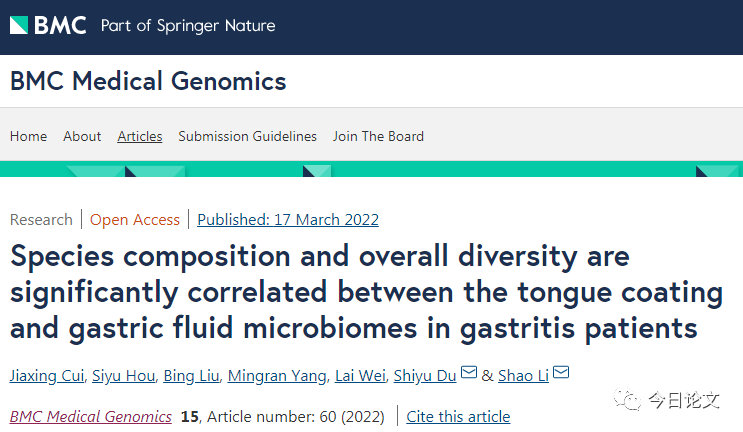Open the Home menu item
Viewport: 743px width, 432px height.
(x=28, y=136)
